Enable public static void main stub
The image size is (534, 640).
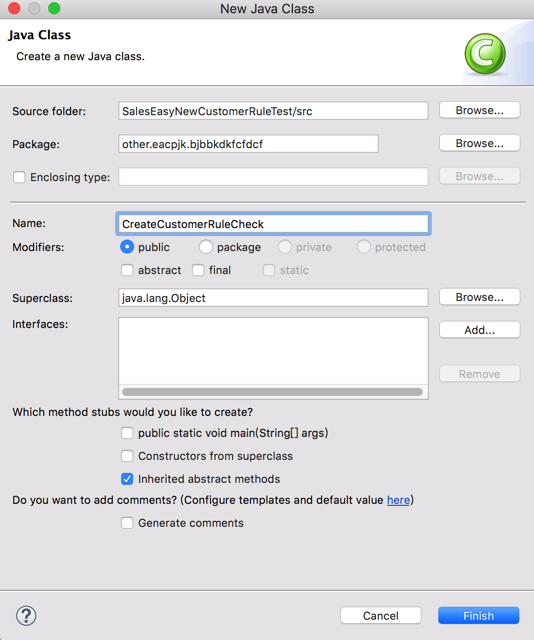(127, 433)
